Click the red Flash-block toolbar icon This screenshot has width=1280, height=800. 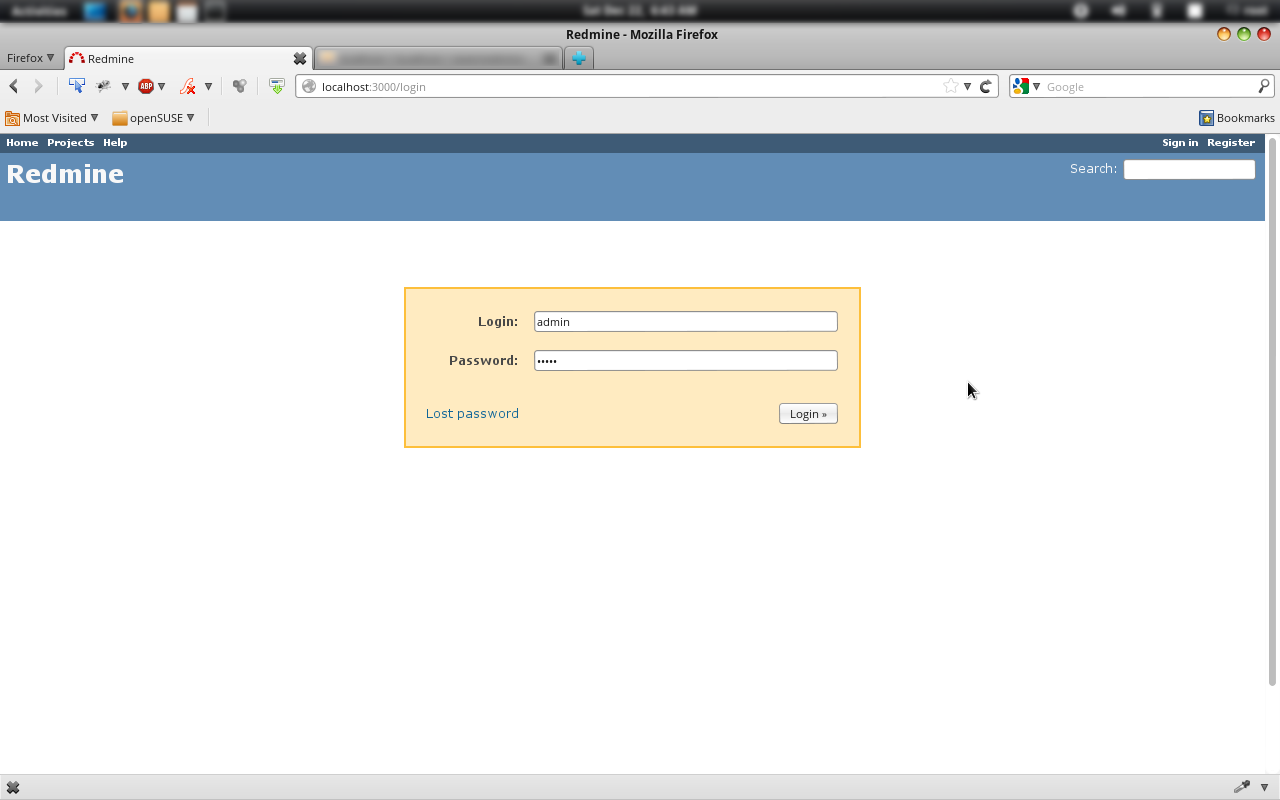pyautogui.click(x=188, y=86)
